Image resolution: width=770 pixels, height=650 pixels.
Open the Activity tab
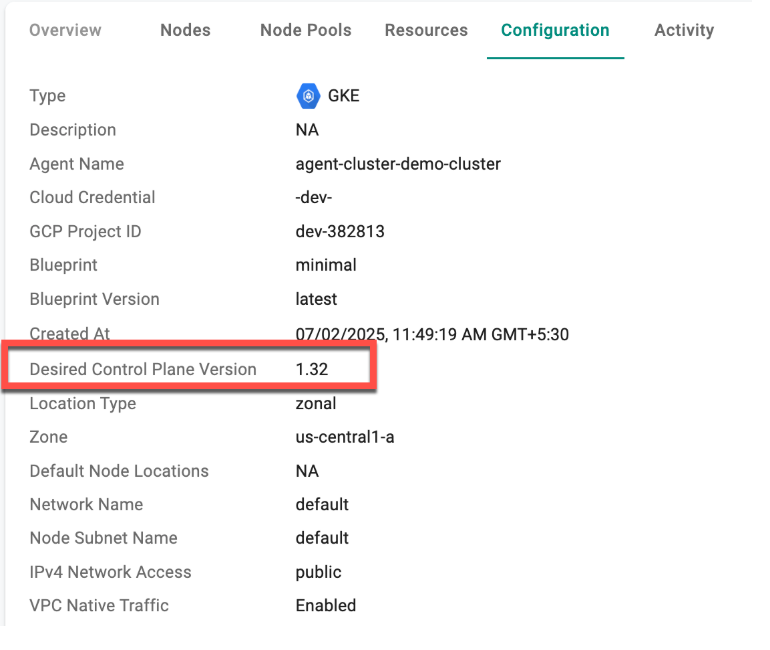[685, 30]
